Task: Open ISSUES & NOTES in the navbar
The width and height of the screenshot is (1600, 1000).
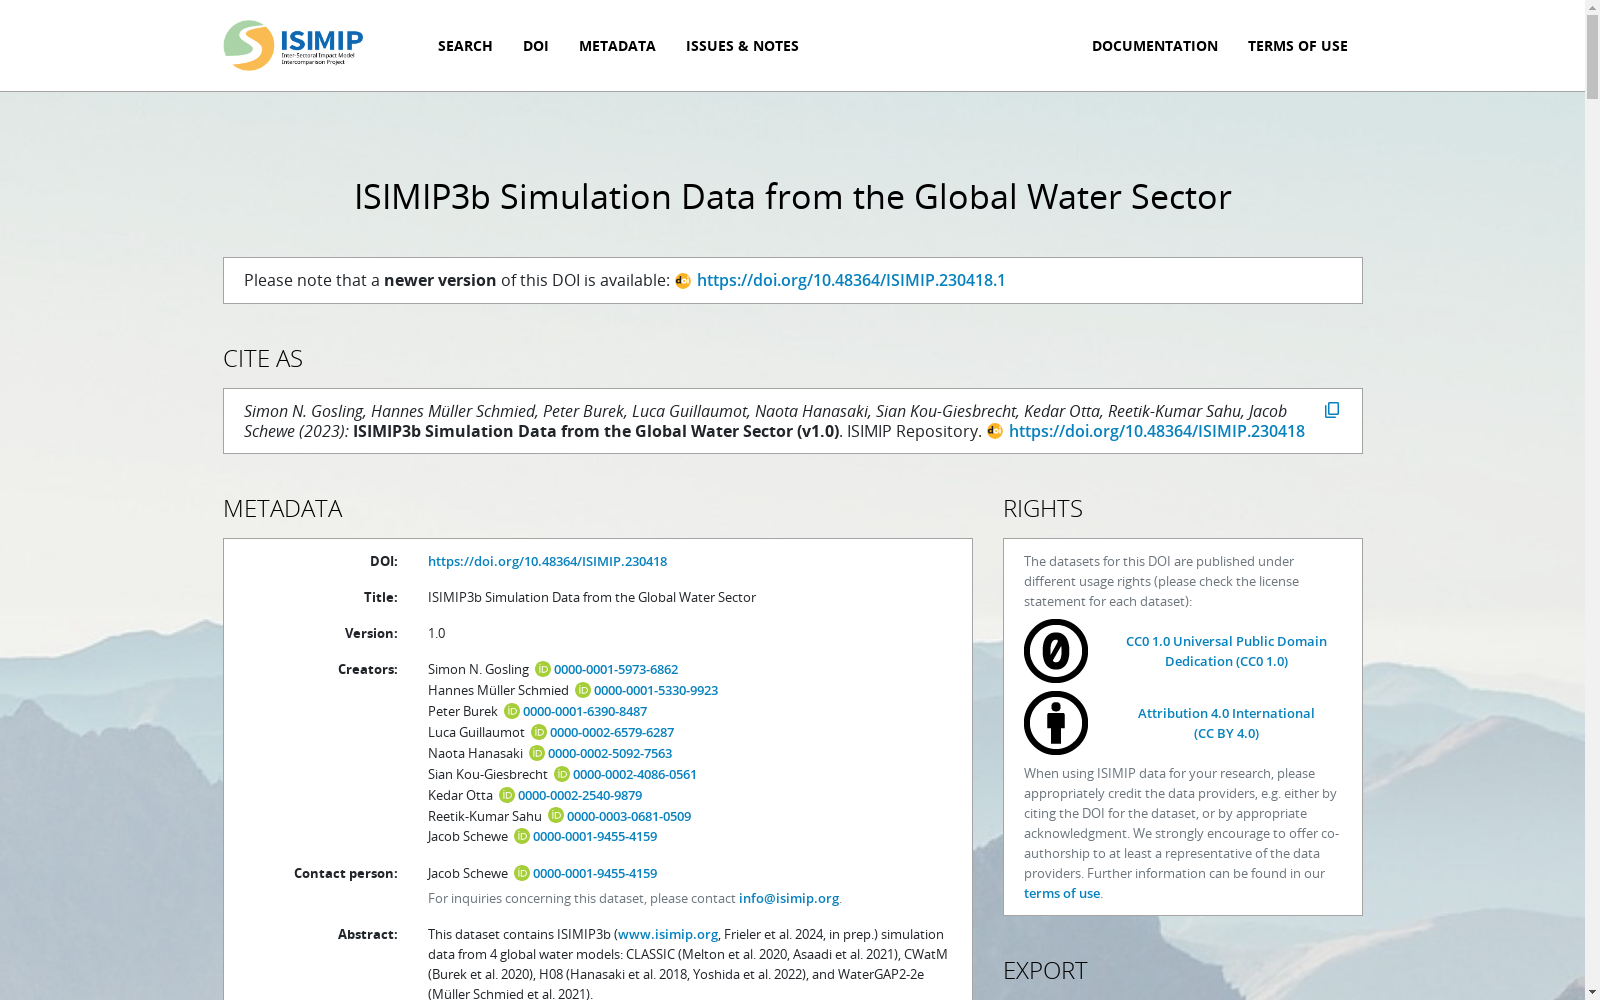Action: (x=742, y=46)
